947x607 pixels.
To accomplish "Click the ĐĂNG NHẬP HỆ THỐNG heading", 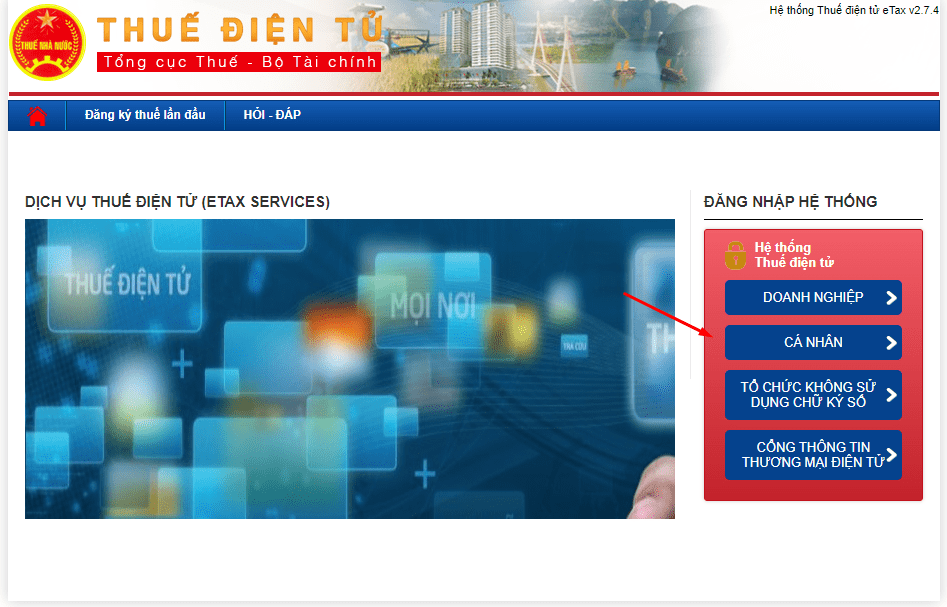I will (x=790, y=202).
